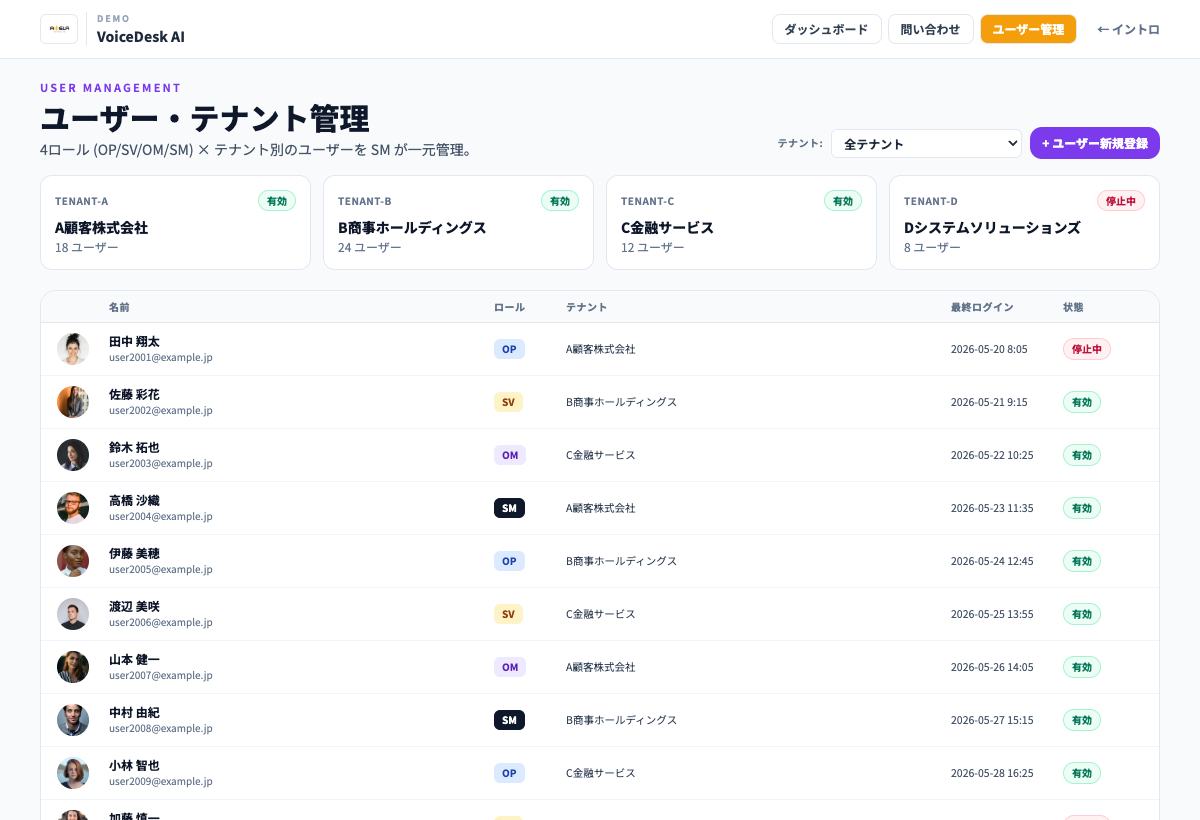Viewport: 1200px width, 820px height.
Task: Click OP role badge for 伊藤 美穂
Action: point(509,561)
